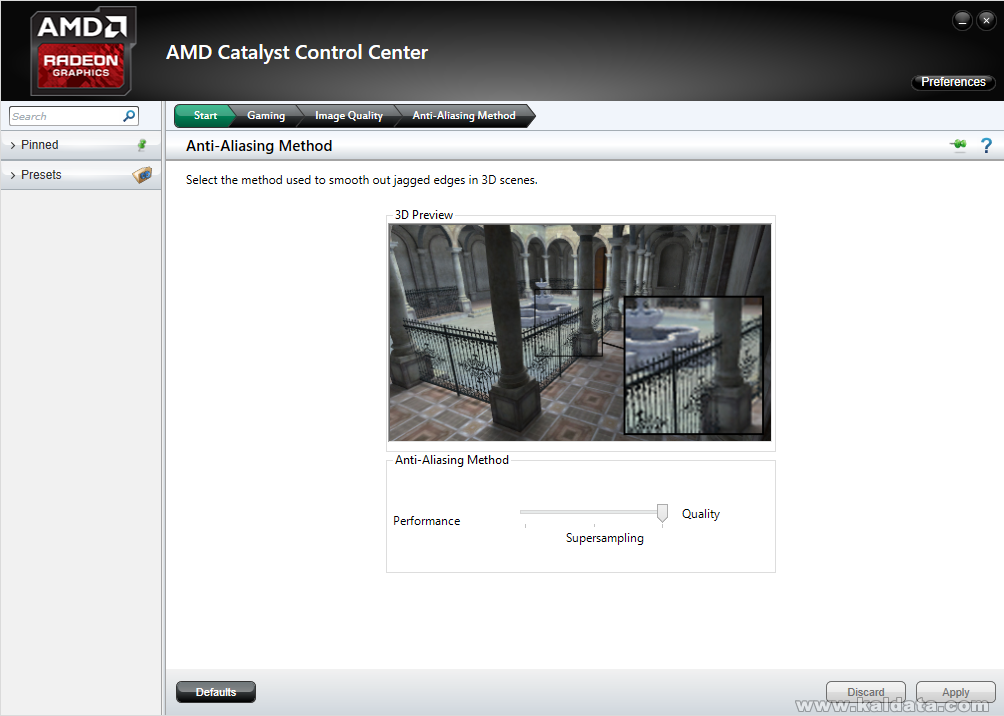1004x716 pixels.
Task: Click the anti-aliasing slider thumb
Action: click(x=662, y=512)
